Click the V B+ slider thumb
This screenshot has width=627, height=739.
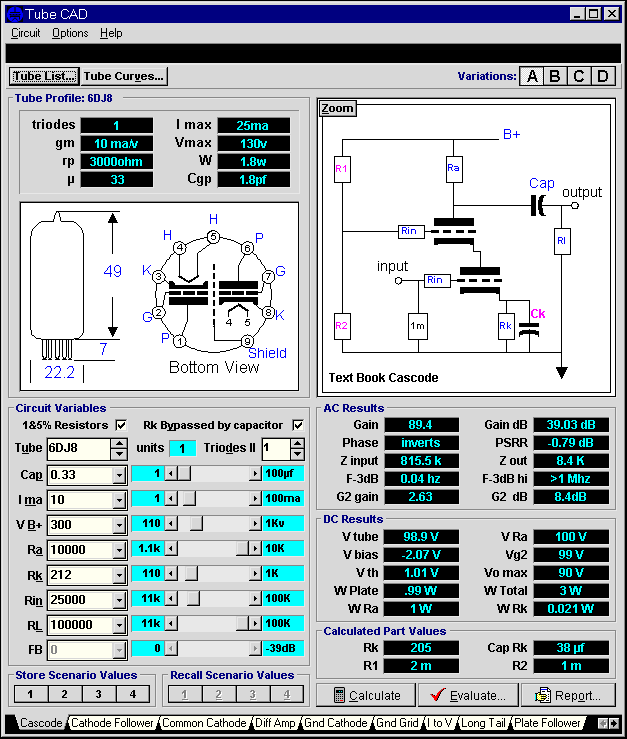(x=196, y=523)
